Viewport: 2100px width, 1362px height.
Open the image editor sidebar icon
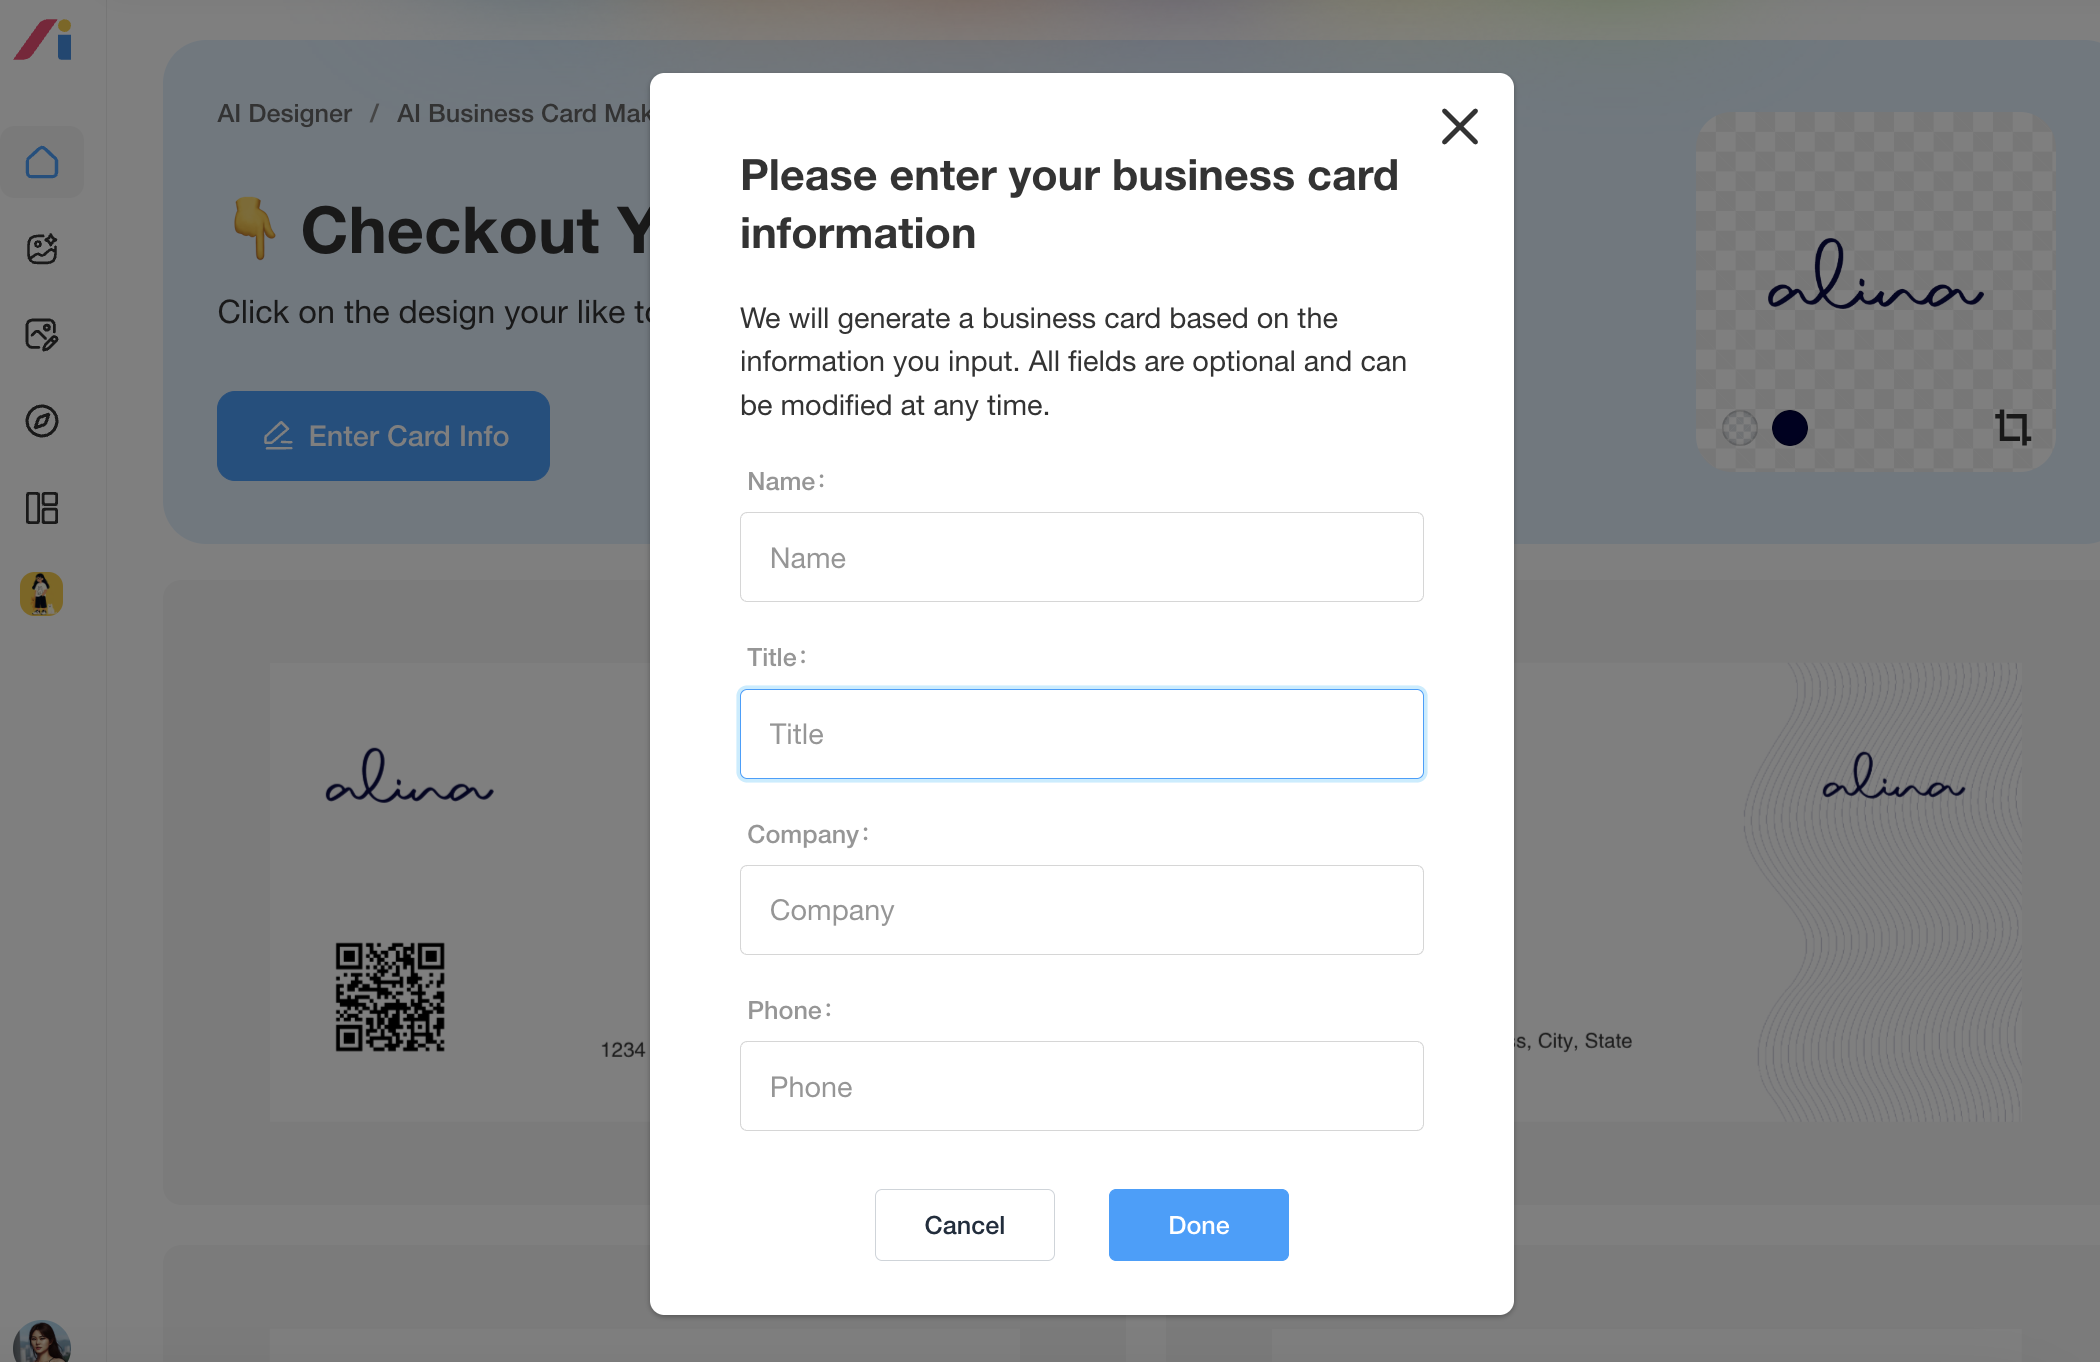pyautogui.click(x=42, y=335)
